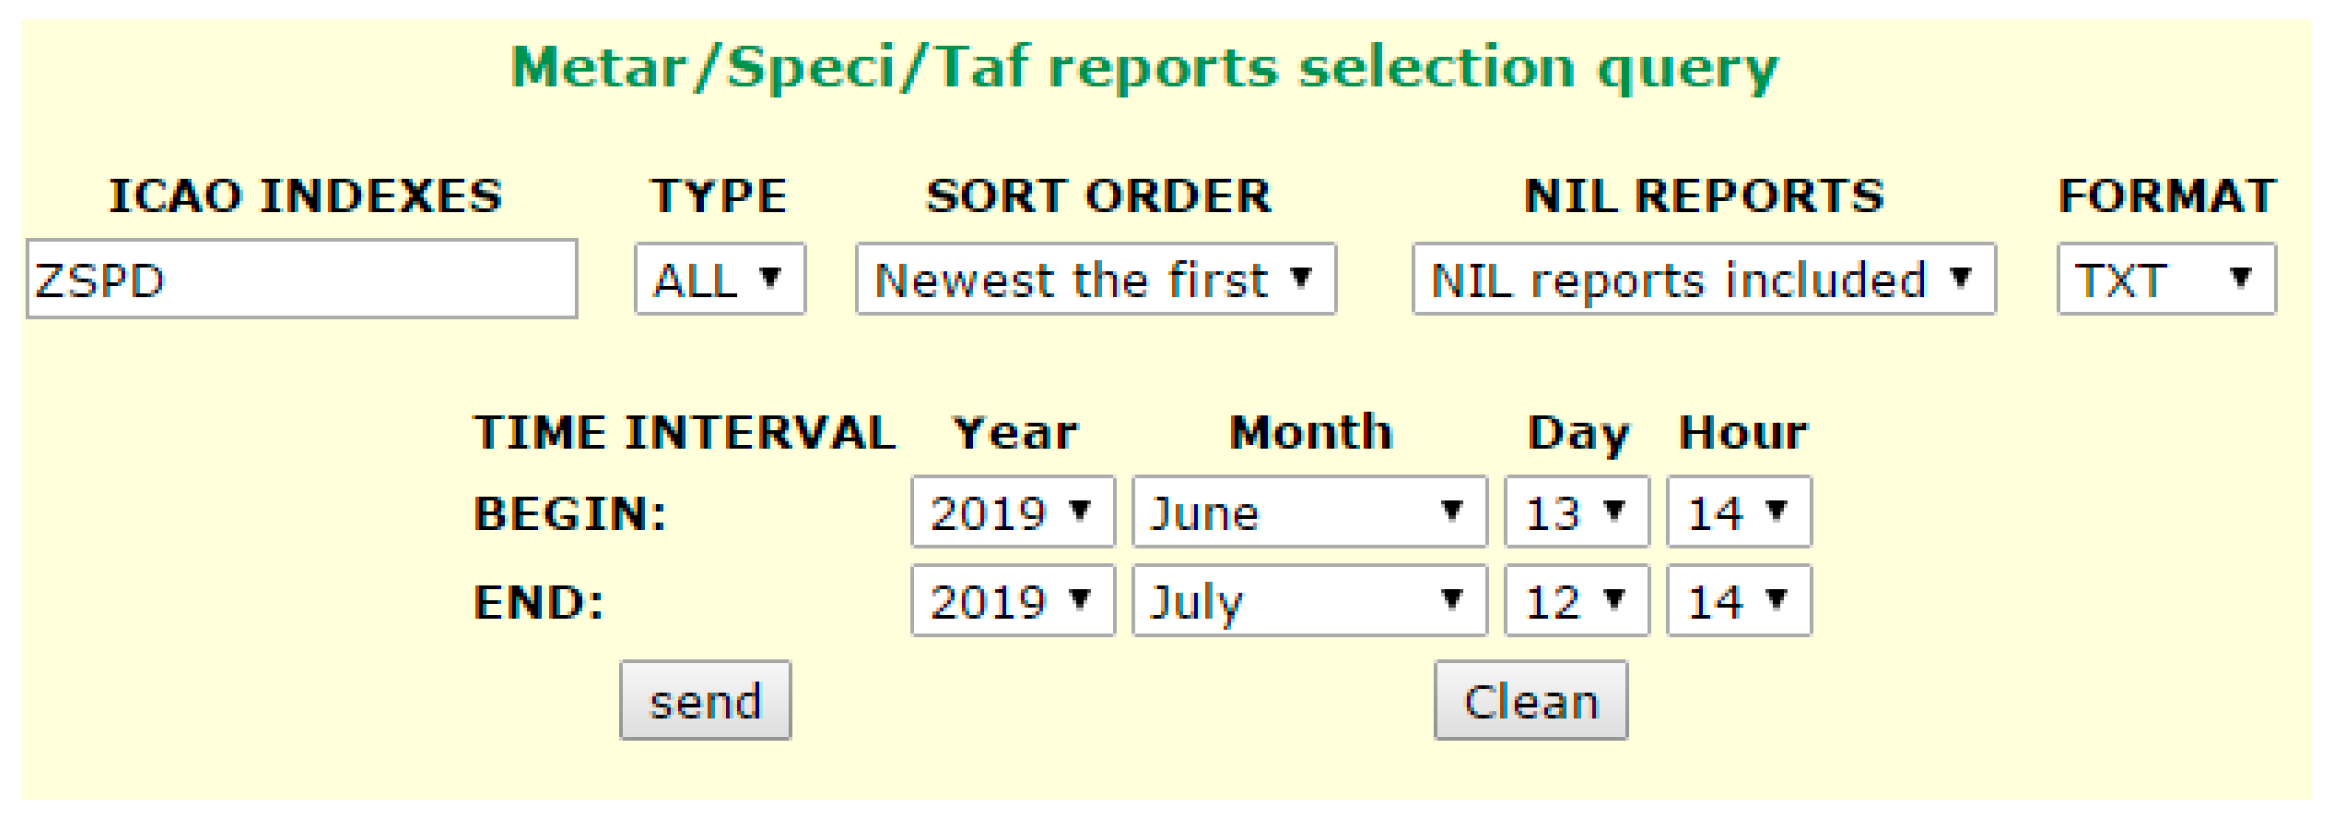Open the FORMAT dropdown showing TXT

coord(2165,279)
